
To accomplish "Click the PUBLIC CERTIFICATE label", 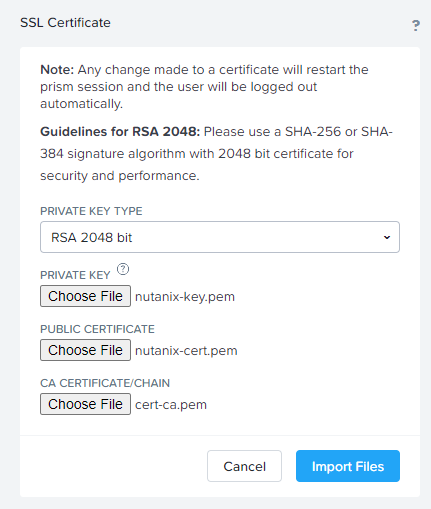I will [x=97, y=329].
